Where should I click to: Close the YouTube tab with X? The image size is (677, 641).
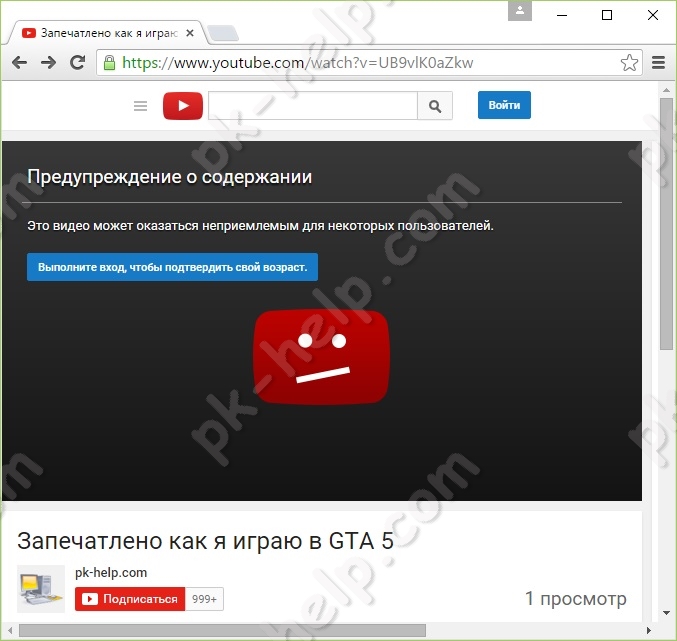click(x=190, y=33)
